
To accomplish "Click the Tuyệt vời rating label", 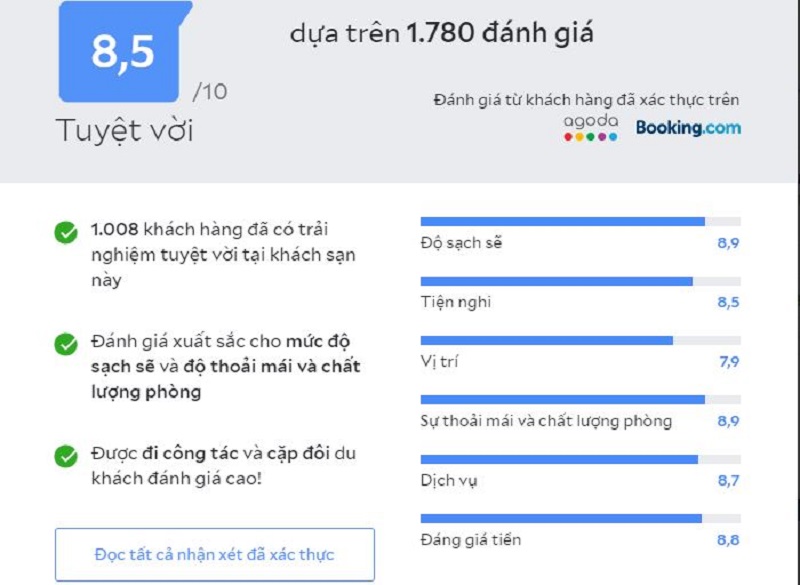I will [124, 131].
